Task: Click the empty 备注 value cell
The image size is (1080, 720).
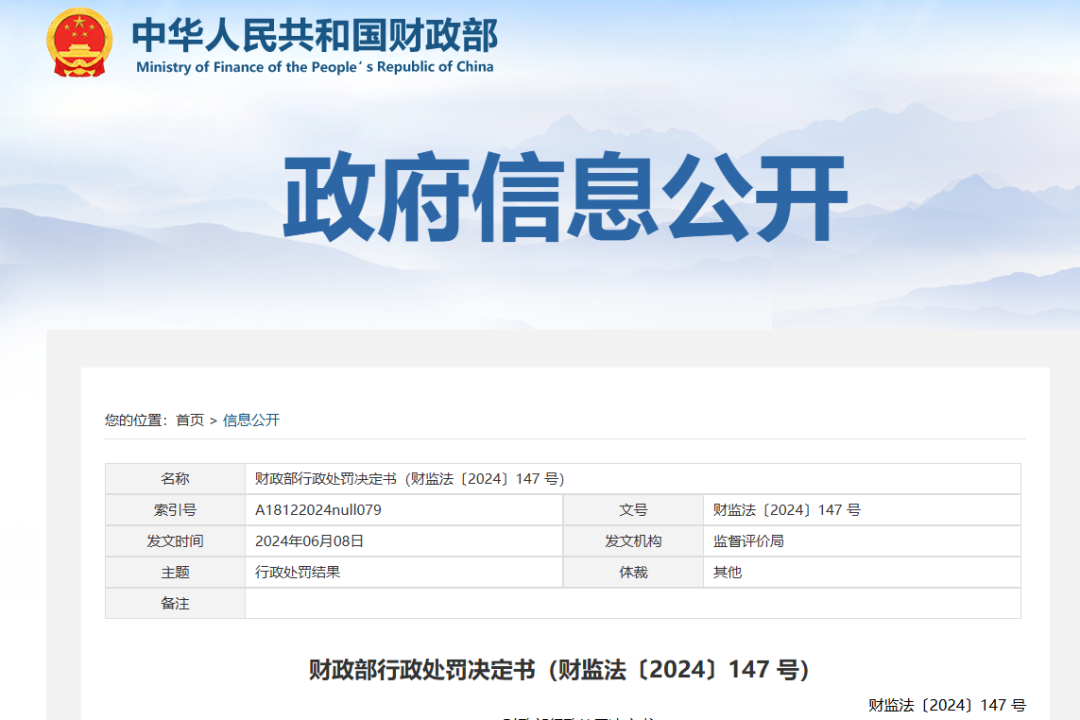Action: click(632, 603)
